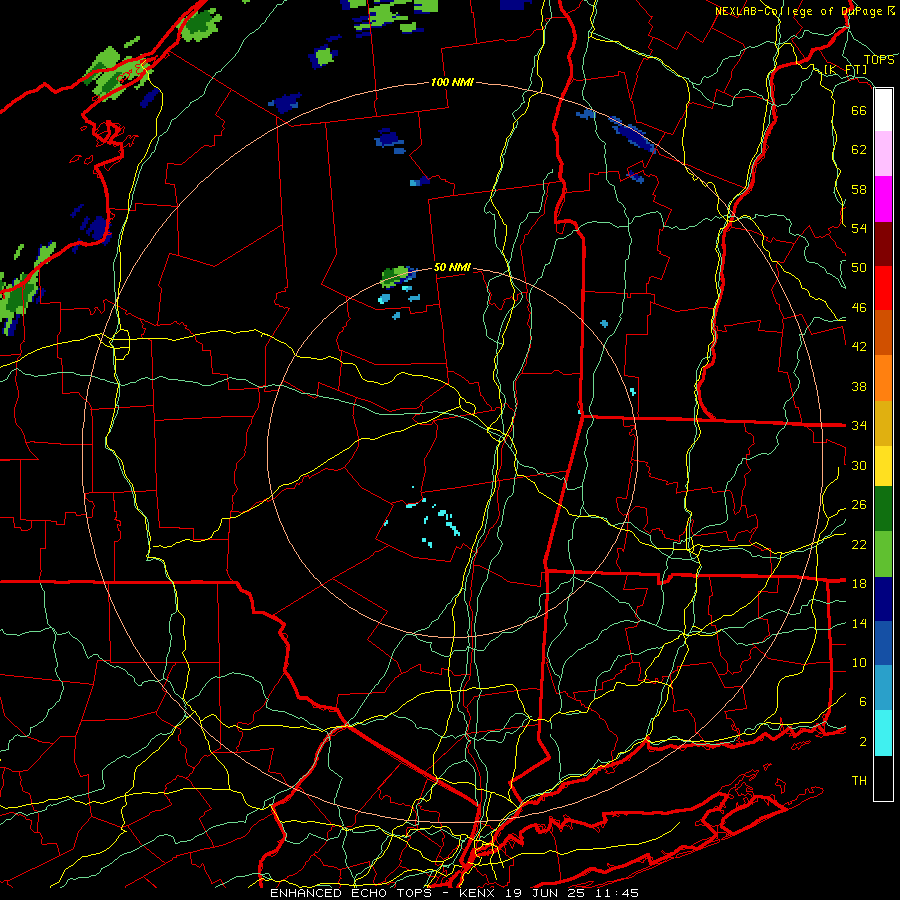Click the yellow swatch between 30 and 34
This screenshot has width=900, height=900.
click(x=883, y=466)
